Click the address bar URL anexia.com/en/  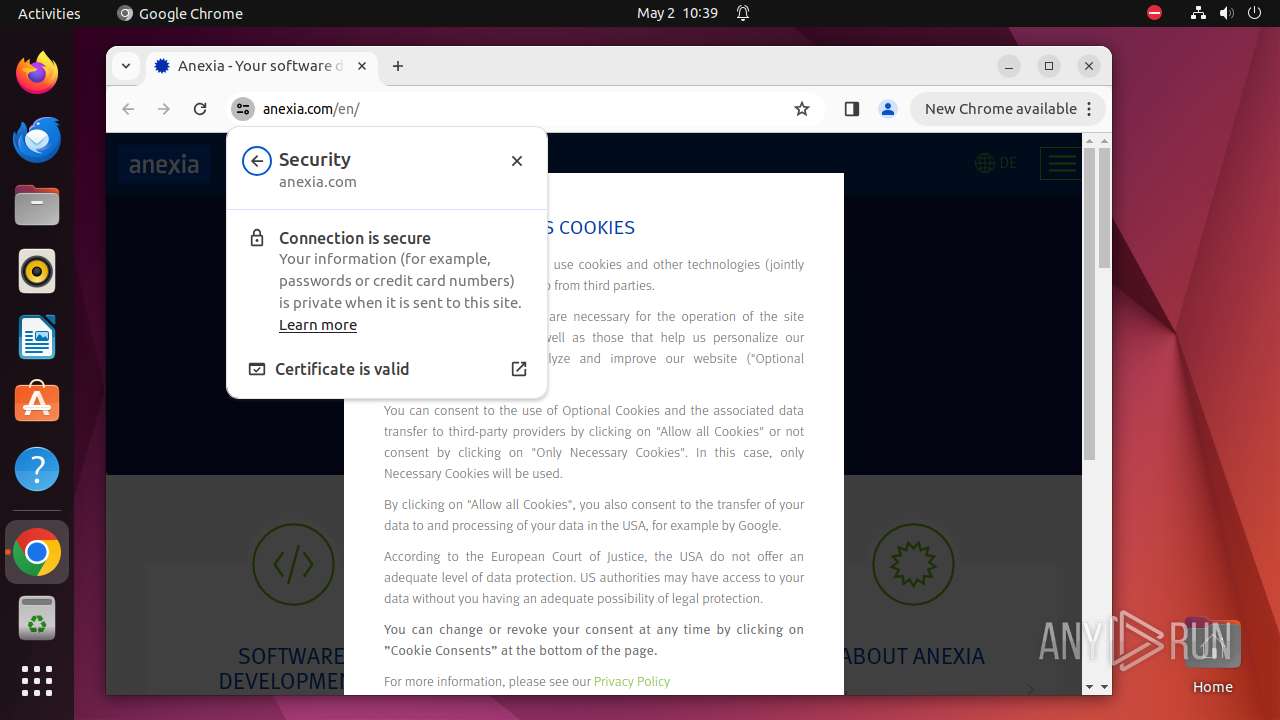coord(311,109)
